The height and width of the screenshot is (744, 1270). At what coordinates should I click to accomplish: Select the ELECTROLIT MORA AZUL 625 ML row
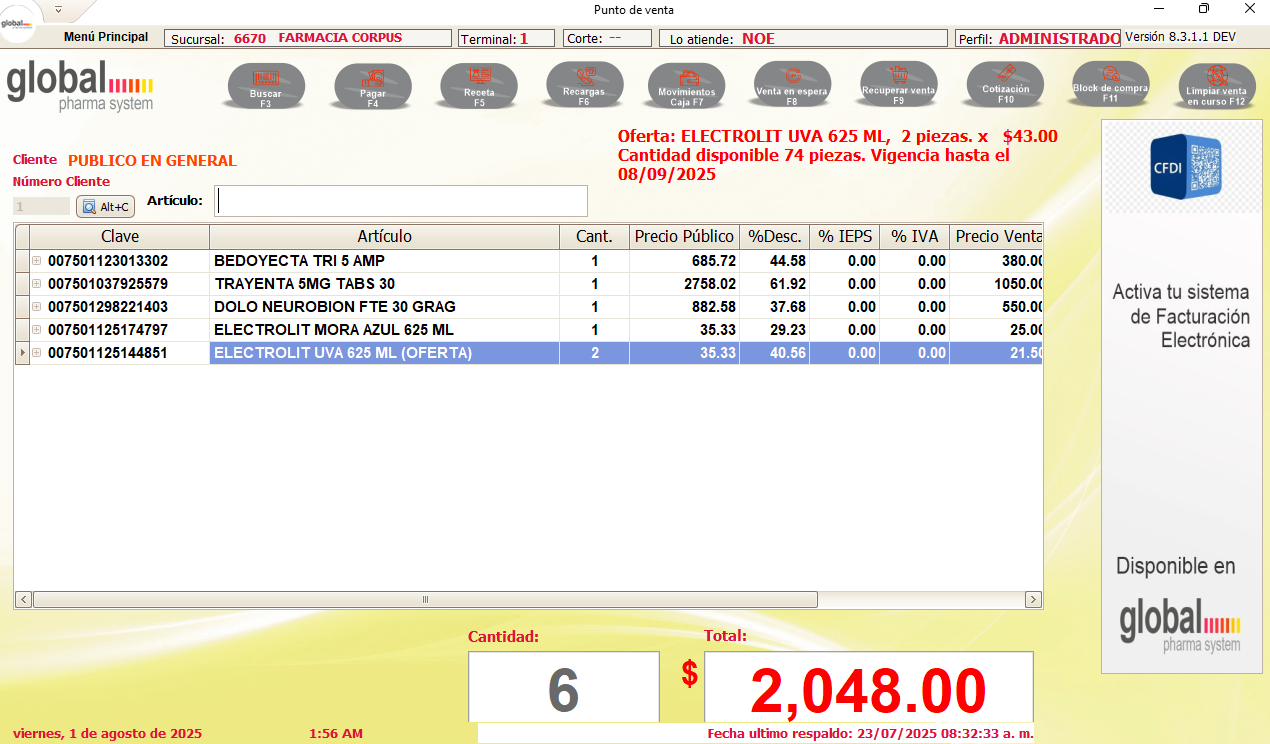(384, 330)
